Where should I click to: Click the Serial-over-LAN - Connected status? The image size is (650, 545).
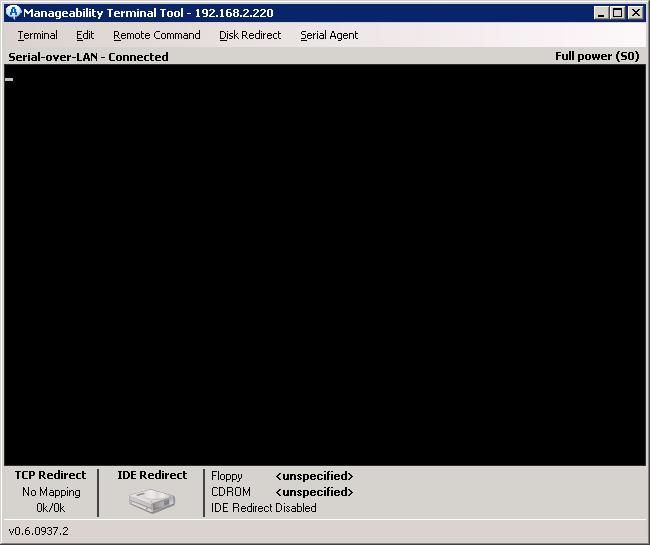[88, 57]
